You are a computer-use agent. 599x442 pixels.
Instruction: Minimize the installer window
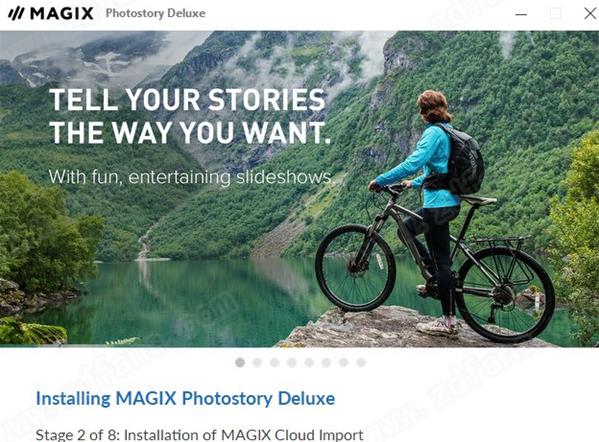[521, 14]
